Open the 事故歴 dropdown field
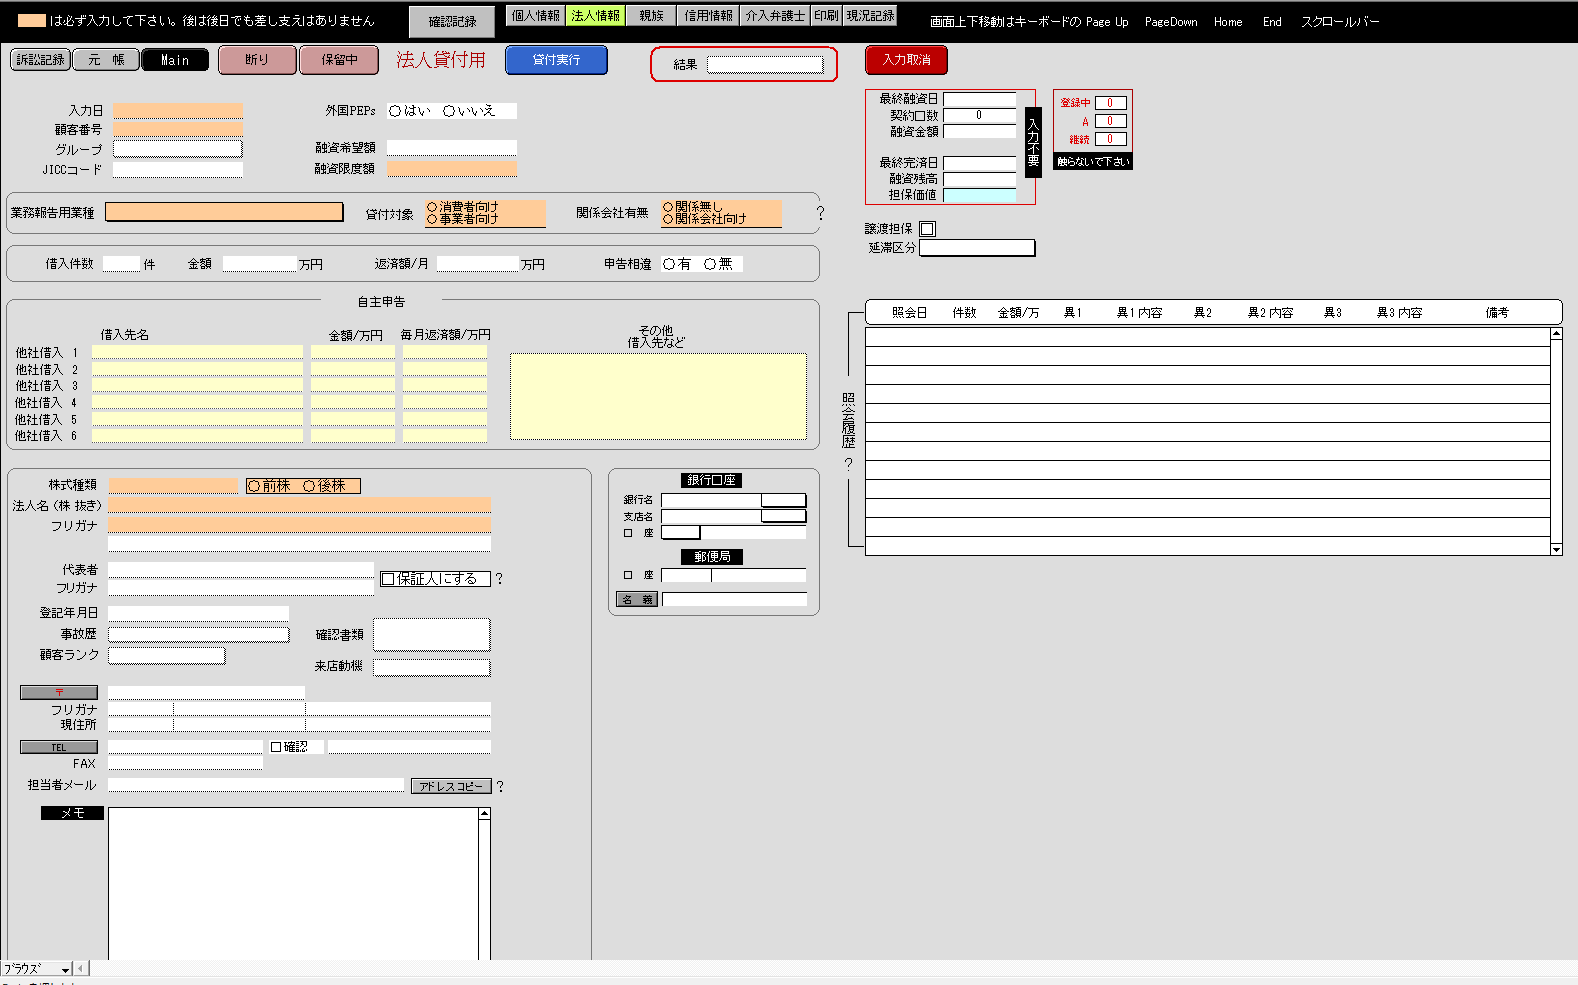Viewport: 1578px width, 985px height. (x=198, y=634)
